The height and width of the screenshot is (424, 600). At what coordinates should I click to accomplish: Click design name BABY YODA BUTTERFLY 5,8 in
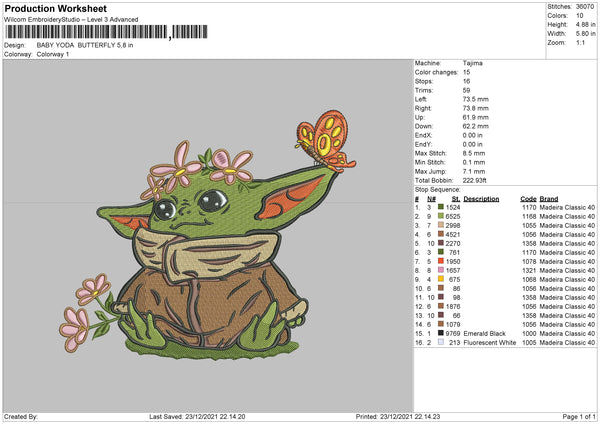85,45
